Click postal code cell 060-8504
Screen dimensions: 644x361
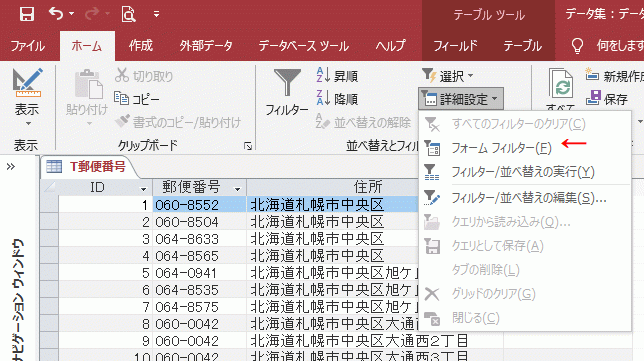coord(200,222)
